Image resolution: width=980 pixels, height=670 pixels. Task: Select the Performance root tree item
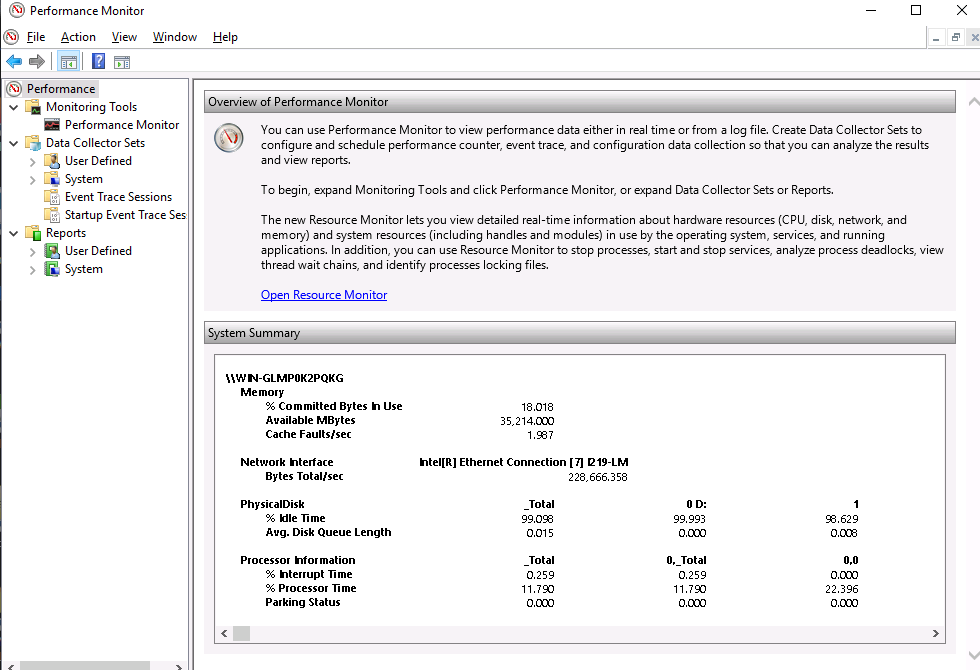pyautogui.click(x=61, y=89)
